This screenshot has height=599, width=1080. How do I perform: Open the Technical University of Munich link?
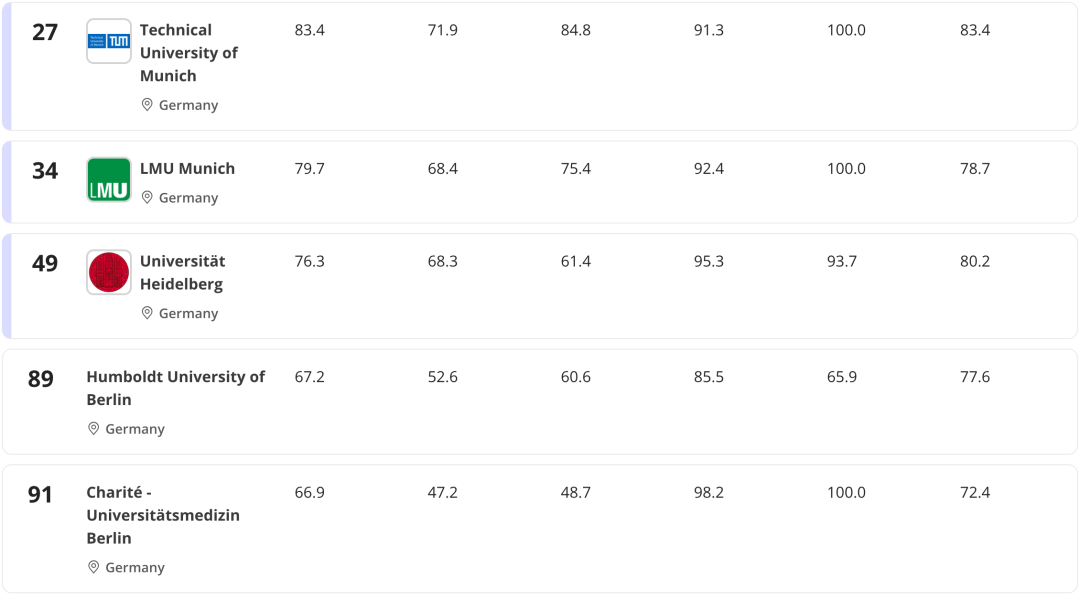(x=188, y=53)
